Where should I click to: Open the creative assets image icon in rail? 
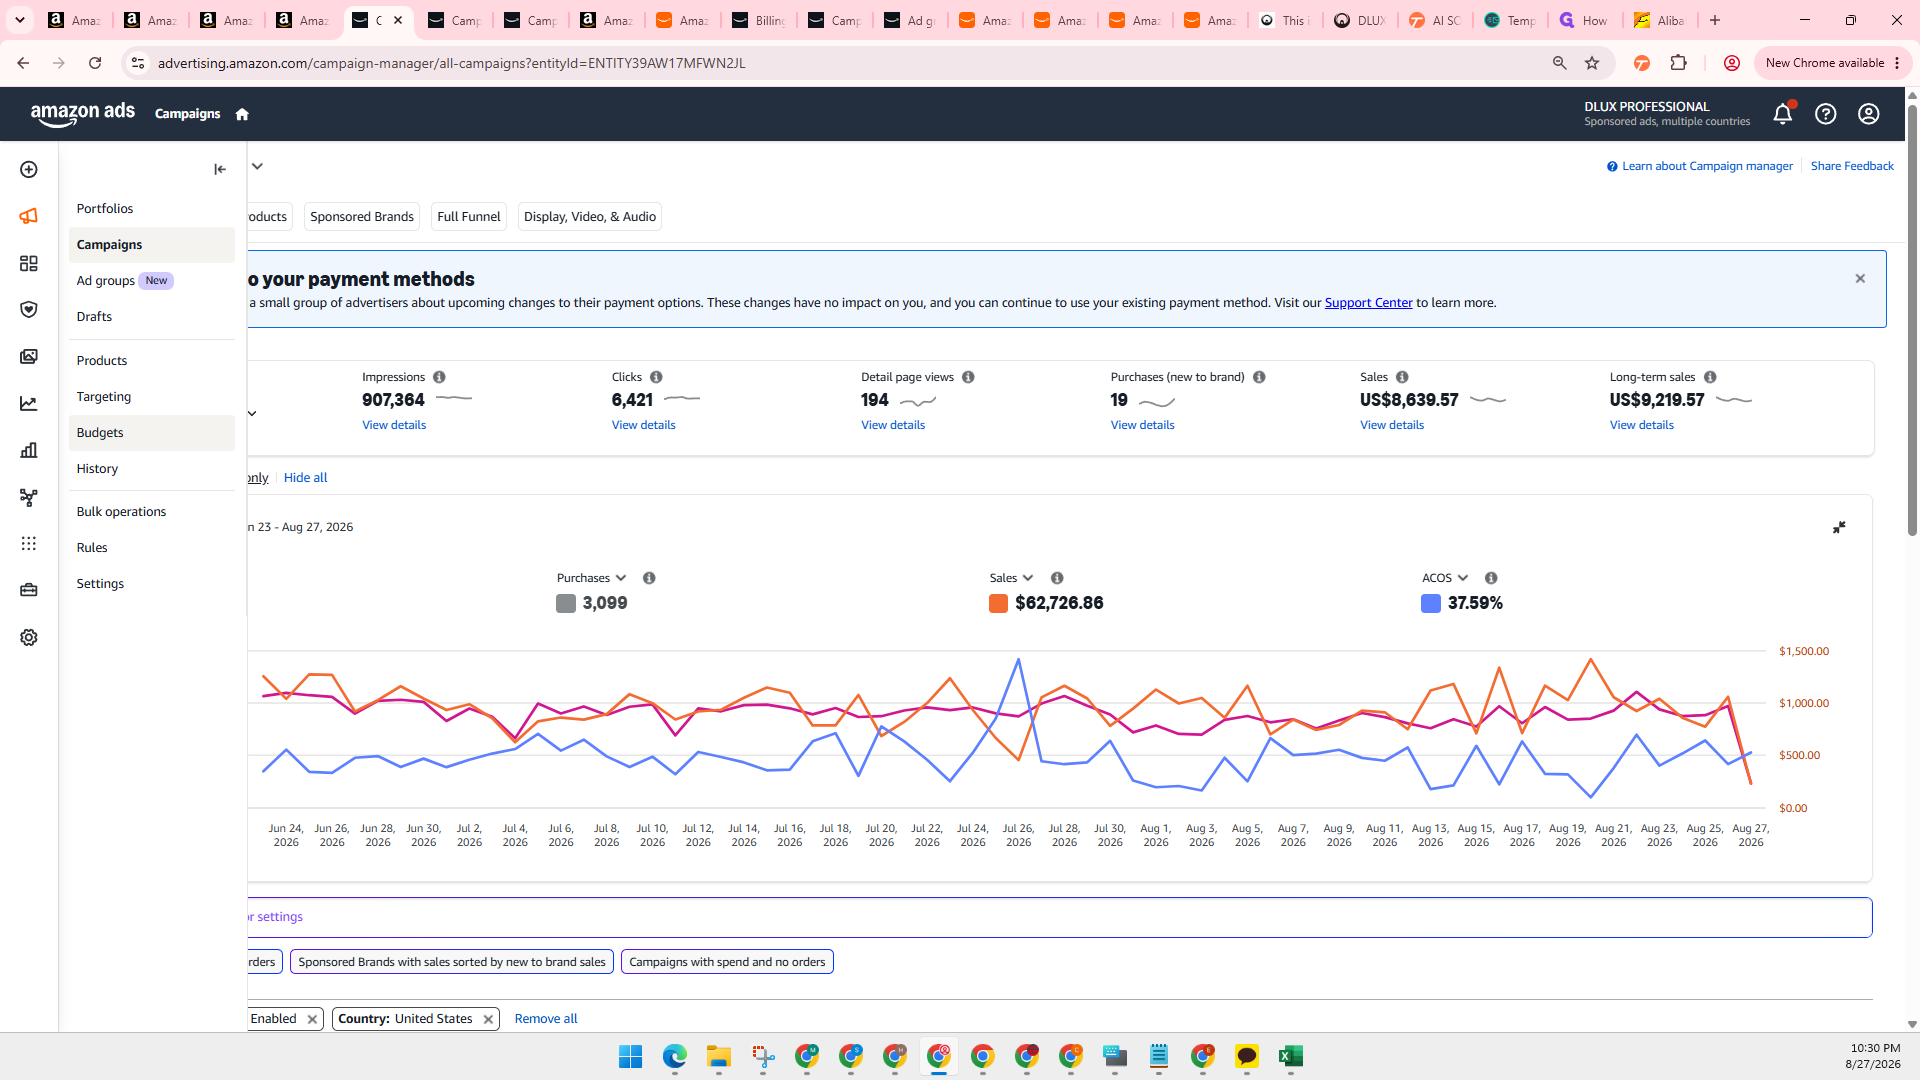pyautogui.click(x=29, y=357)
